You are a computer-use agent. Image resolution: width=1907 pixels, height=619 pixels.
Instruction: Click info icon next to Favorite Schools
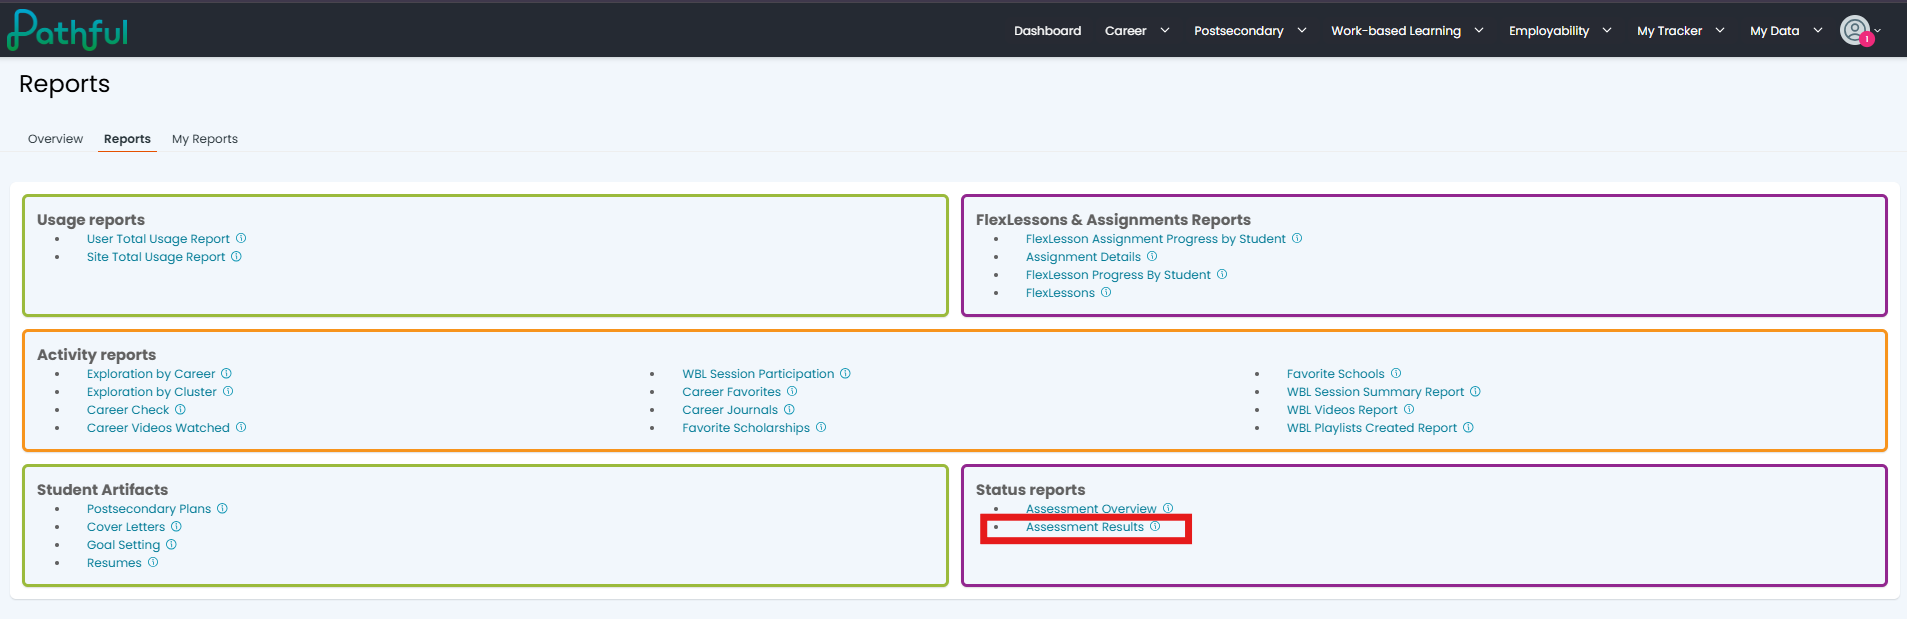(1396, 373)
